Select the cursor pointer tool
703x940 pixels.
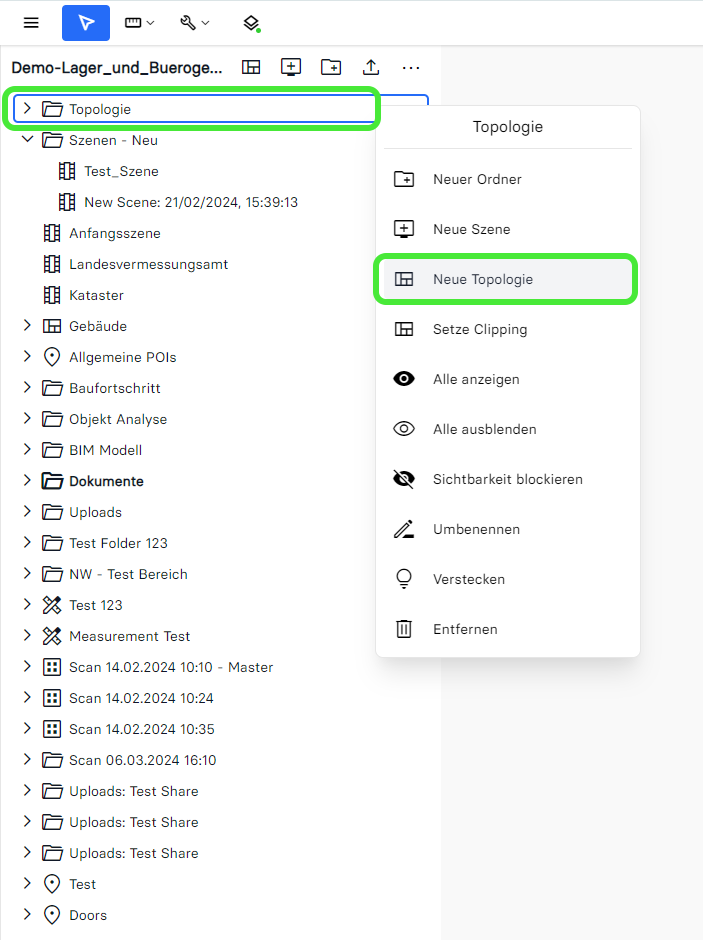click(x=86, y=22)
